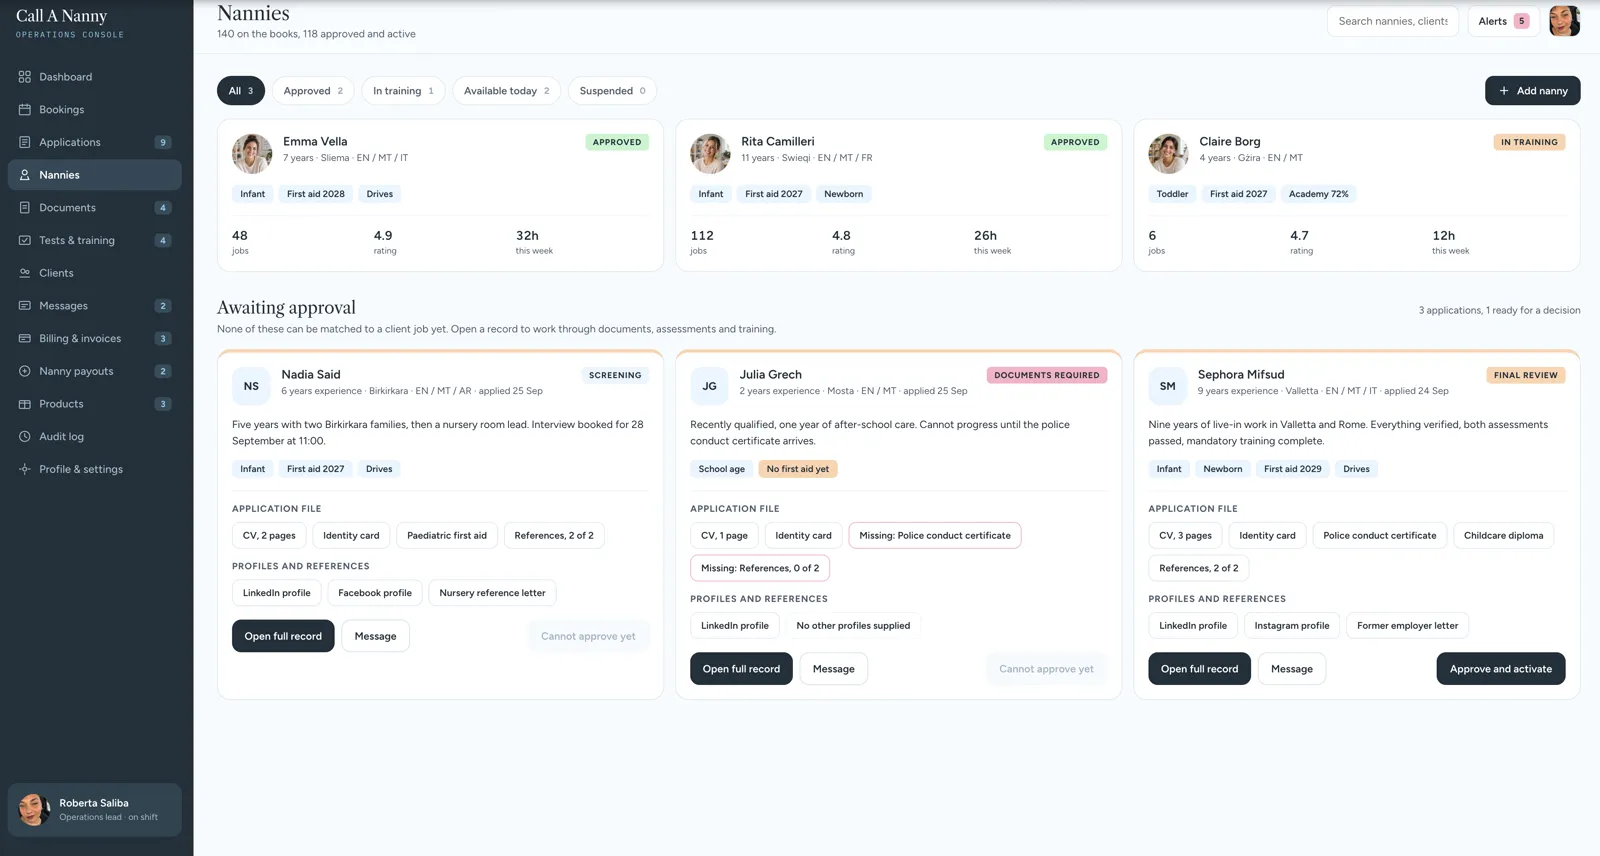Select the All filter tab
Image resolution: width=1600 pixels, height=856 pixels.
coord(241,91)
